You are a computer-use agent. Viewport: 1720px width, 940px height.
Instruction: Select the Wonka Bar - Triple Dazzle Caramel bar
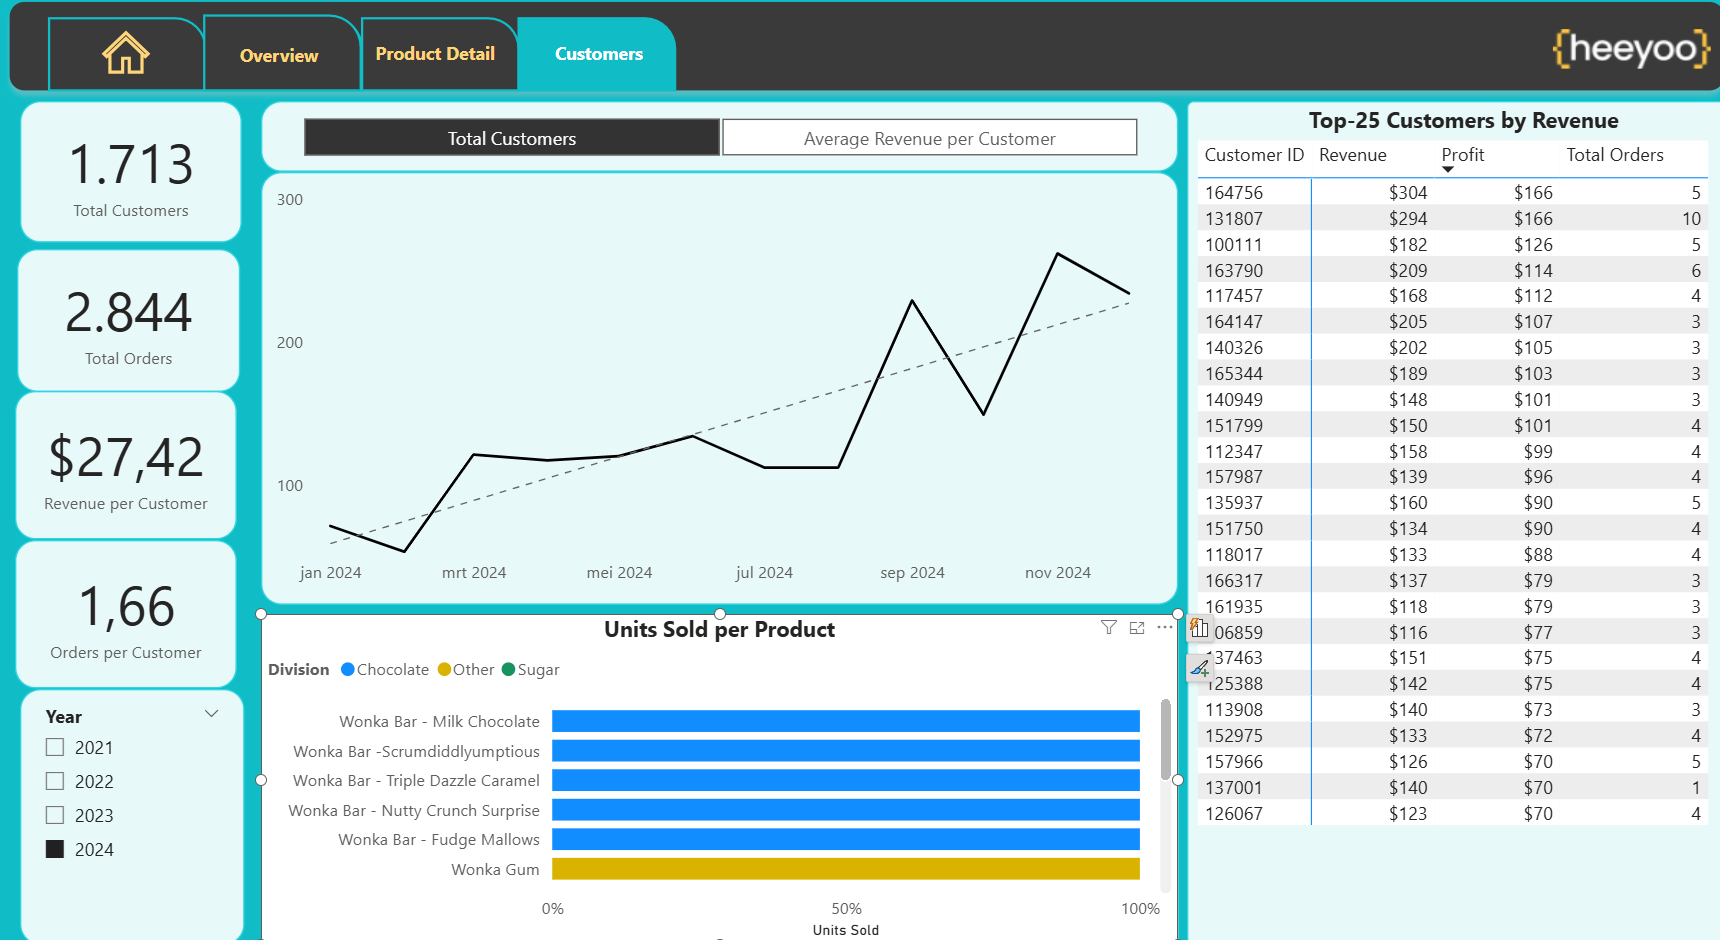(846, 780)
